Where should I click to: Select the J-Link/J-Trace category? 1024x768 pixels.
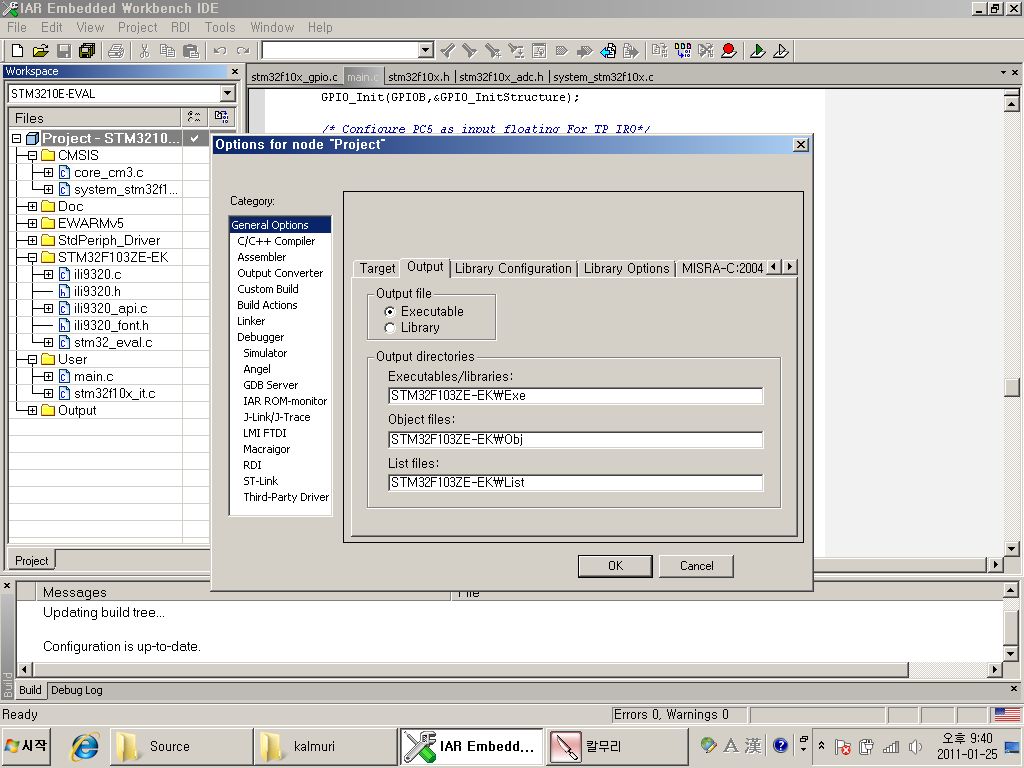tap(276, 417)
